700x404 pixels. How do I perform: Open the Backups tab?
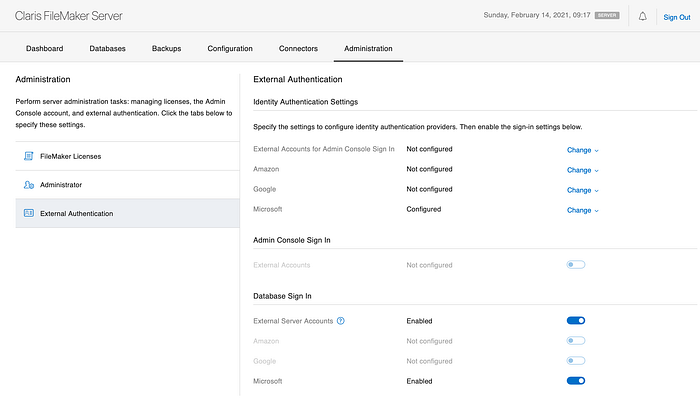pos(166,48)
